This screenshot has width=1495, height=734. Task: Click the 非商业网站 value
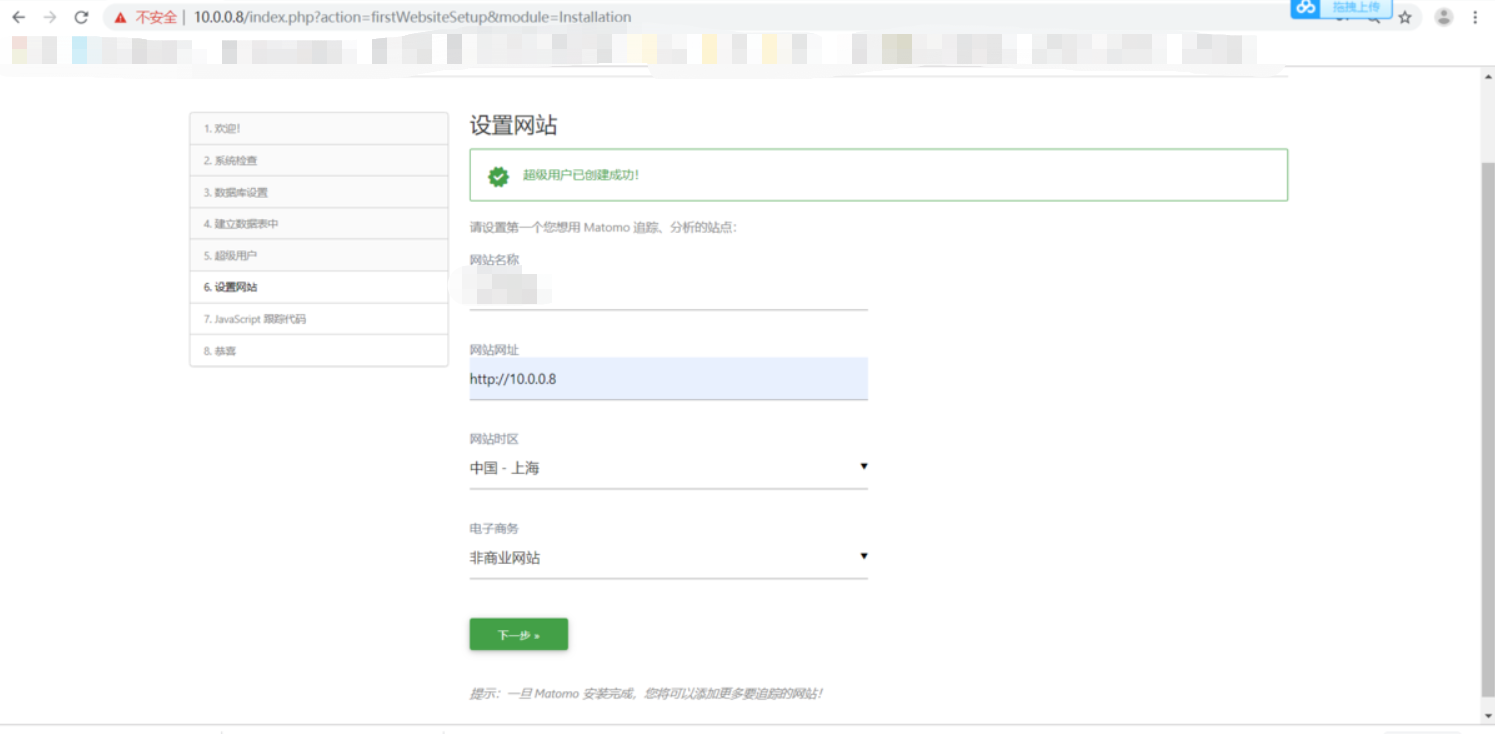[x=505, y=558]
